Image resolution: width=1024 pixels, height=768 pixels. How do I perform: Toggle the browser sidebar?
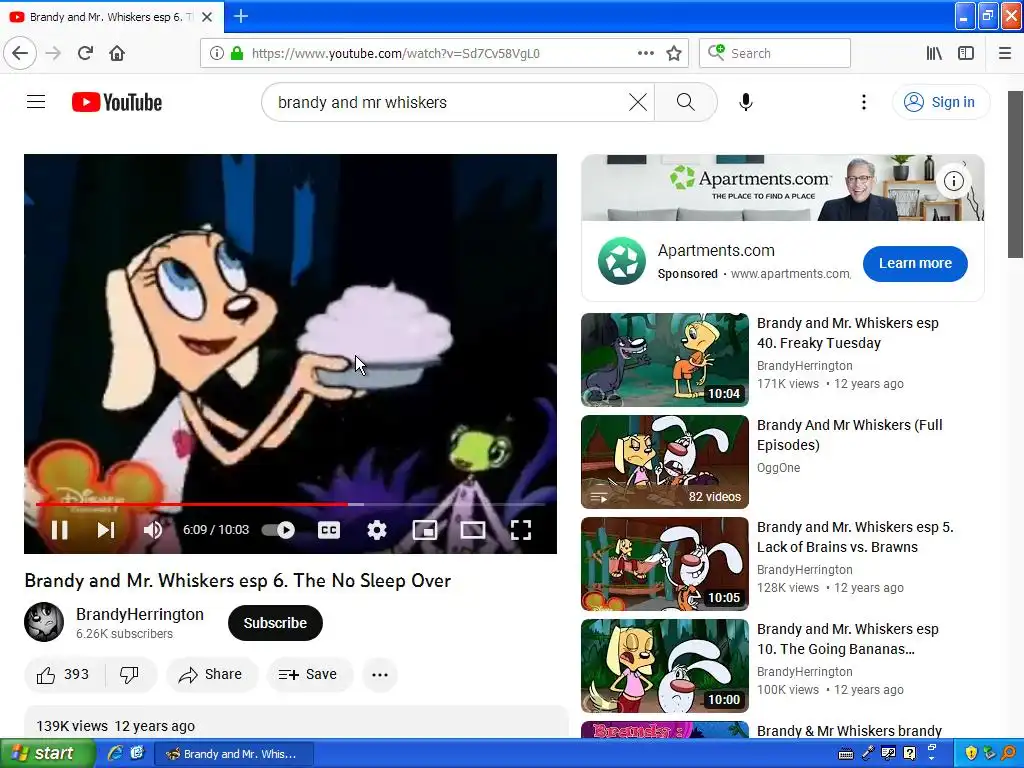click(x=966, y=53)
